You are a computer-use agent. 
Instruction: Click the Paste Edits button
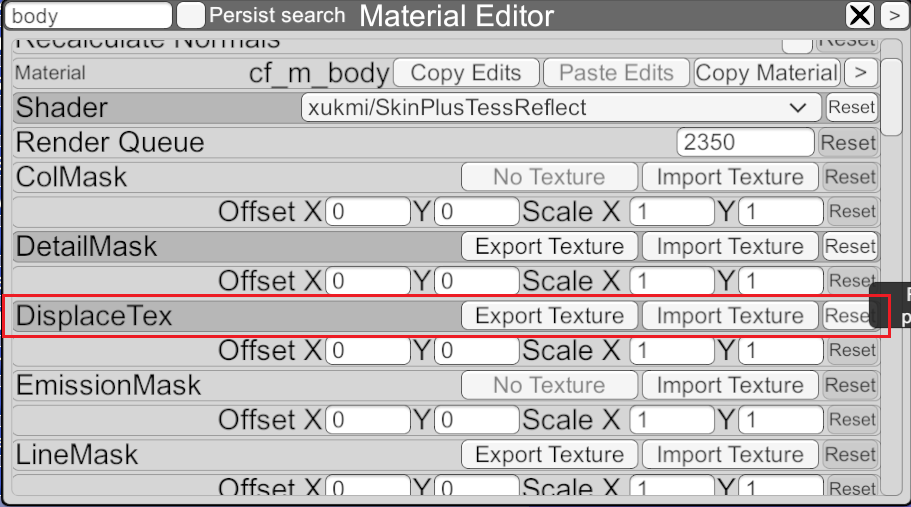(615, 73)
